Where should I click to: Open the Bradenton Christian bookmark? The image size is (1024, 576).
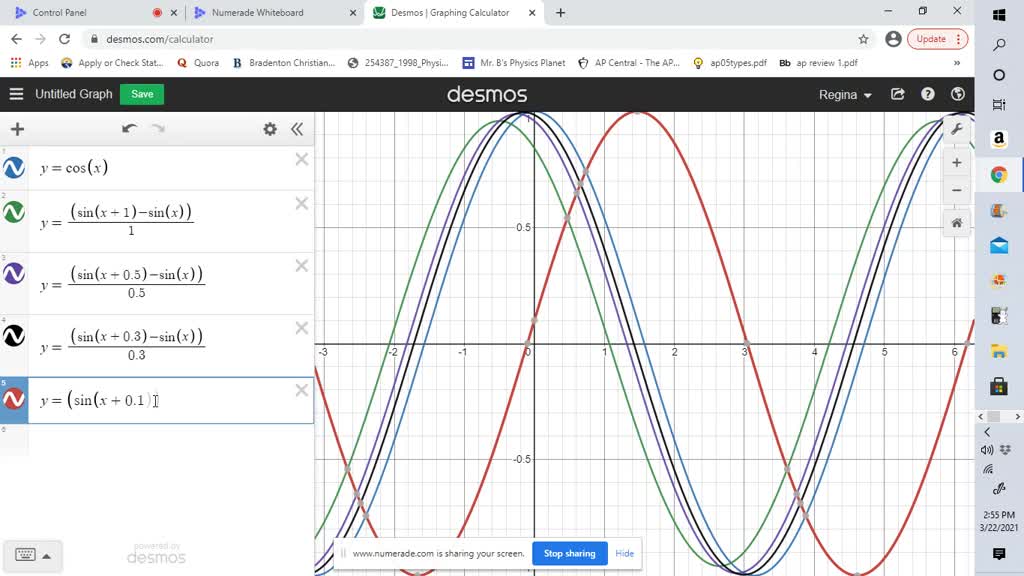283,63
